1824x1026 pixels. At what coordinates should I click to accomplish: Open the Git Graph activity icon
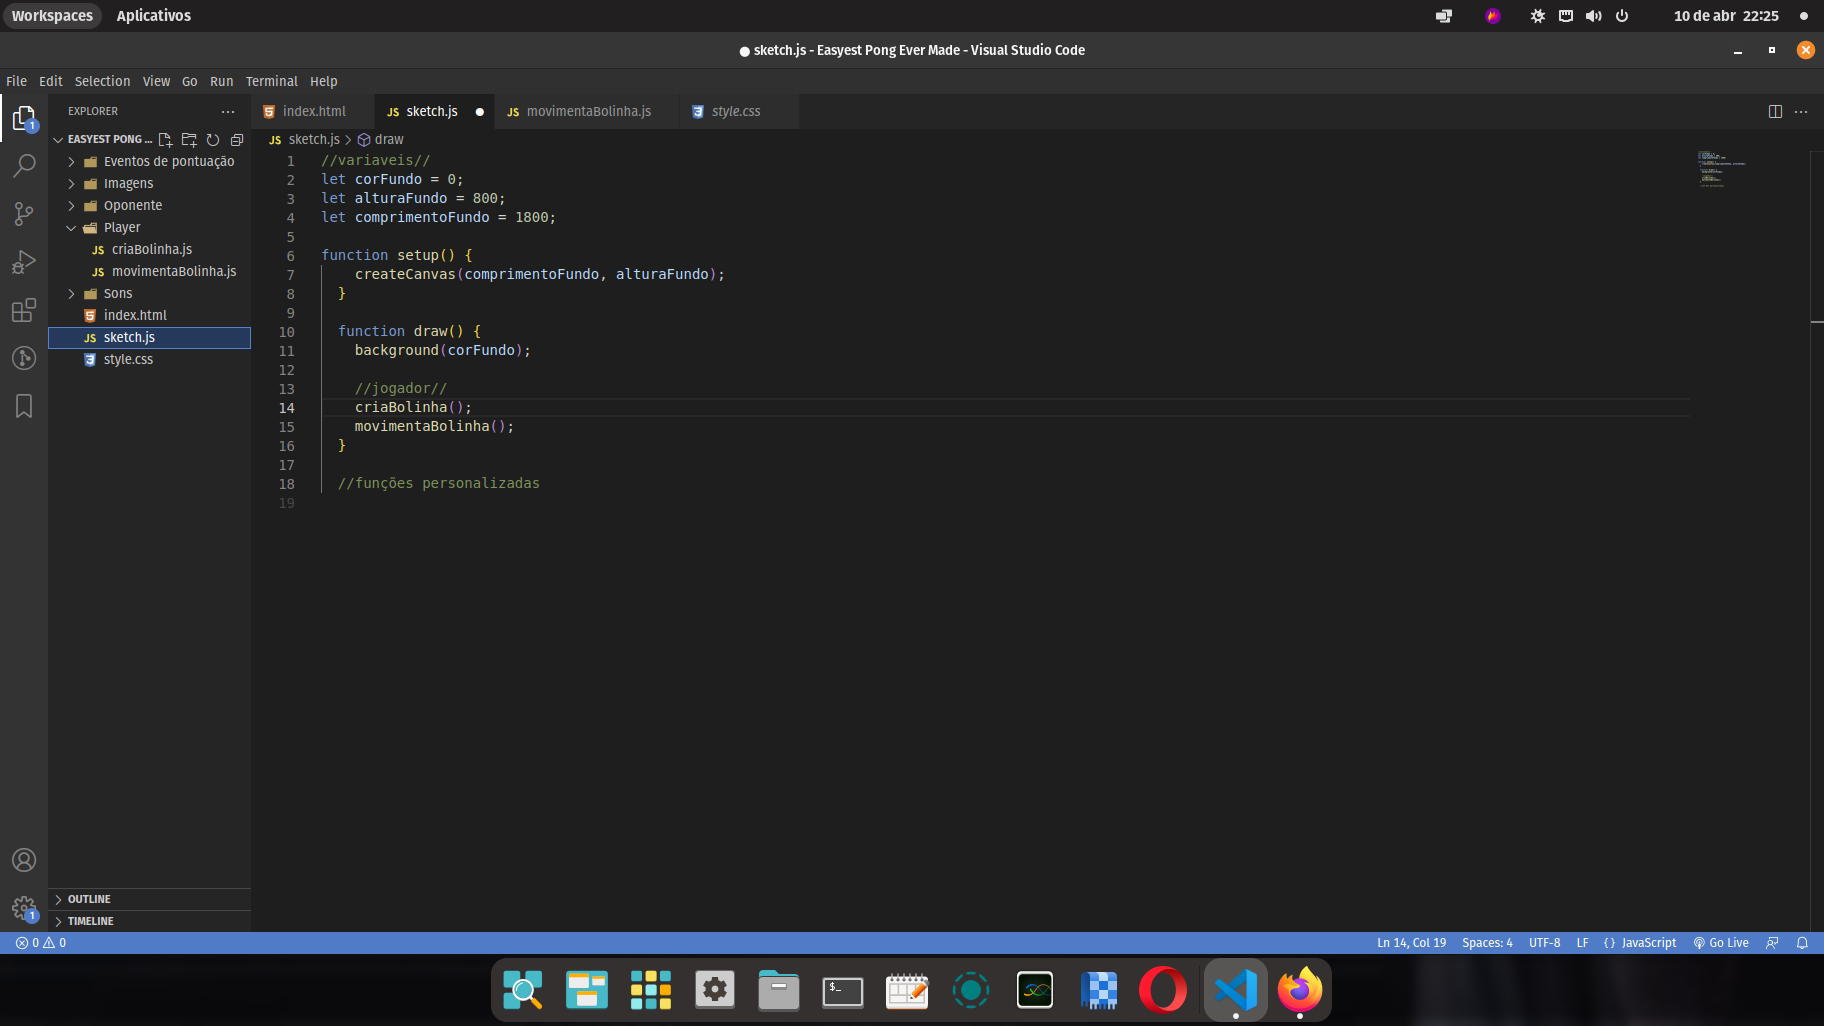coord(24,358)
